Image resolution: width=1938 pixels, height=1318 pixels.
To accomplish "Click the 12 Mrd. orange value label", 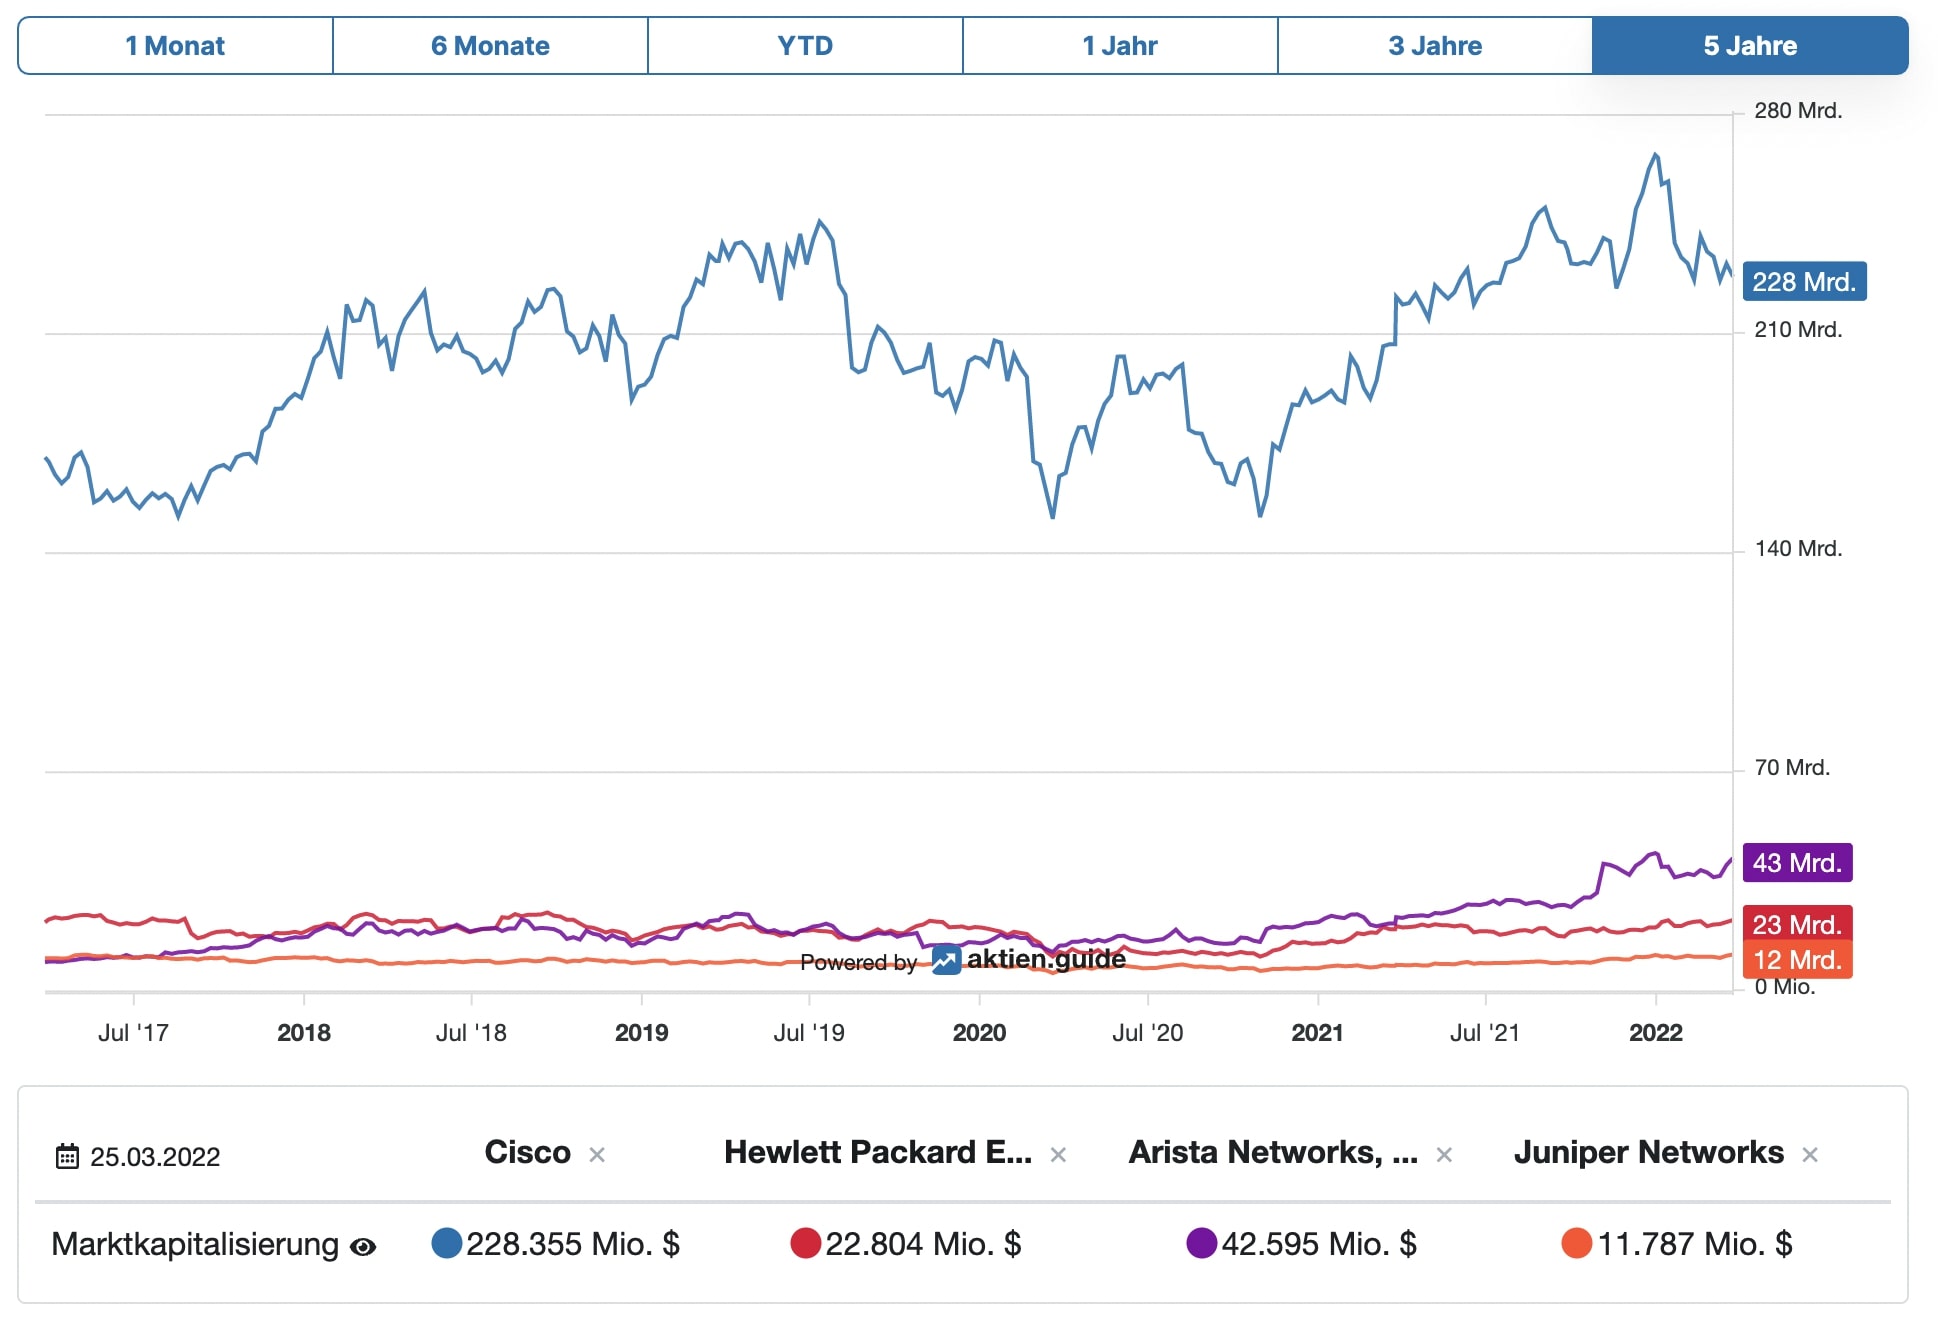I will click(1797, 960).
